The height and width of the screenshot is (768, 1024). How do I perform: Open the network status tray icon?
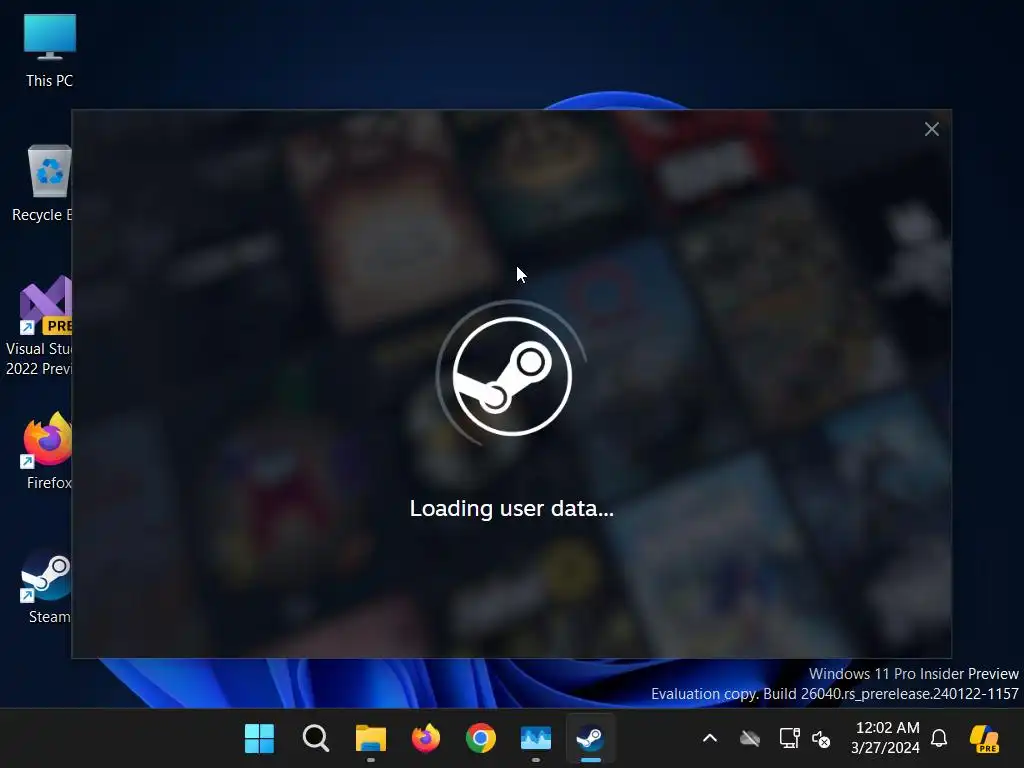click(790, 739)
